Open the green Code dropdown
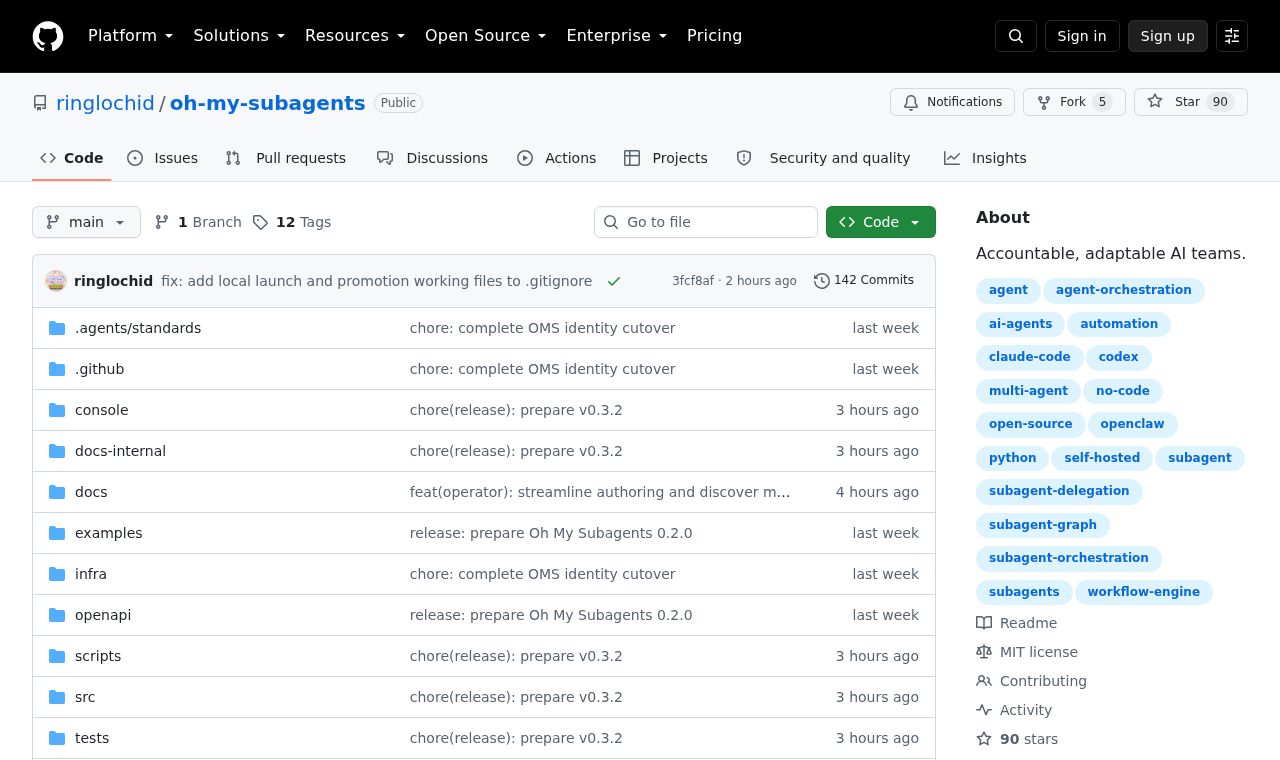Screen dimensions: 1280x760 (x=881, y=222)
